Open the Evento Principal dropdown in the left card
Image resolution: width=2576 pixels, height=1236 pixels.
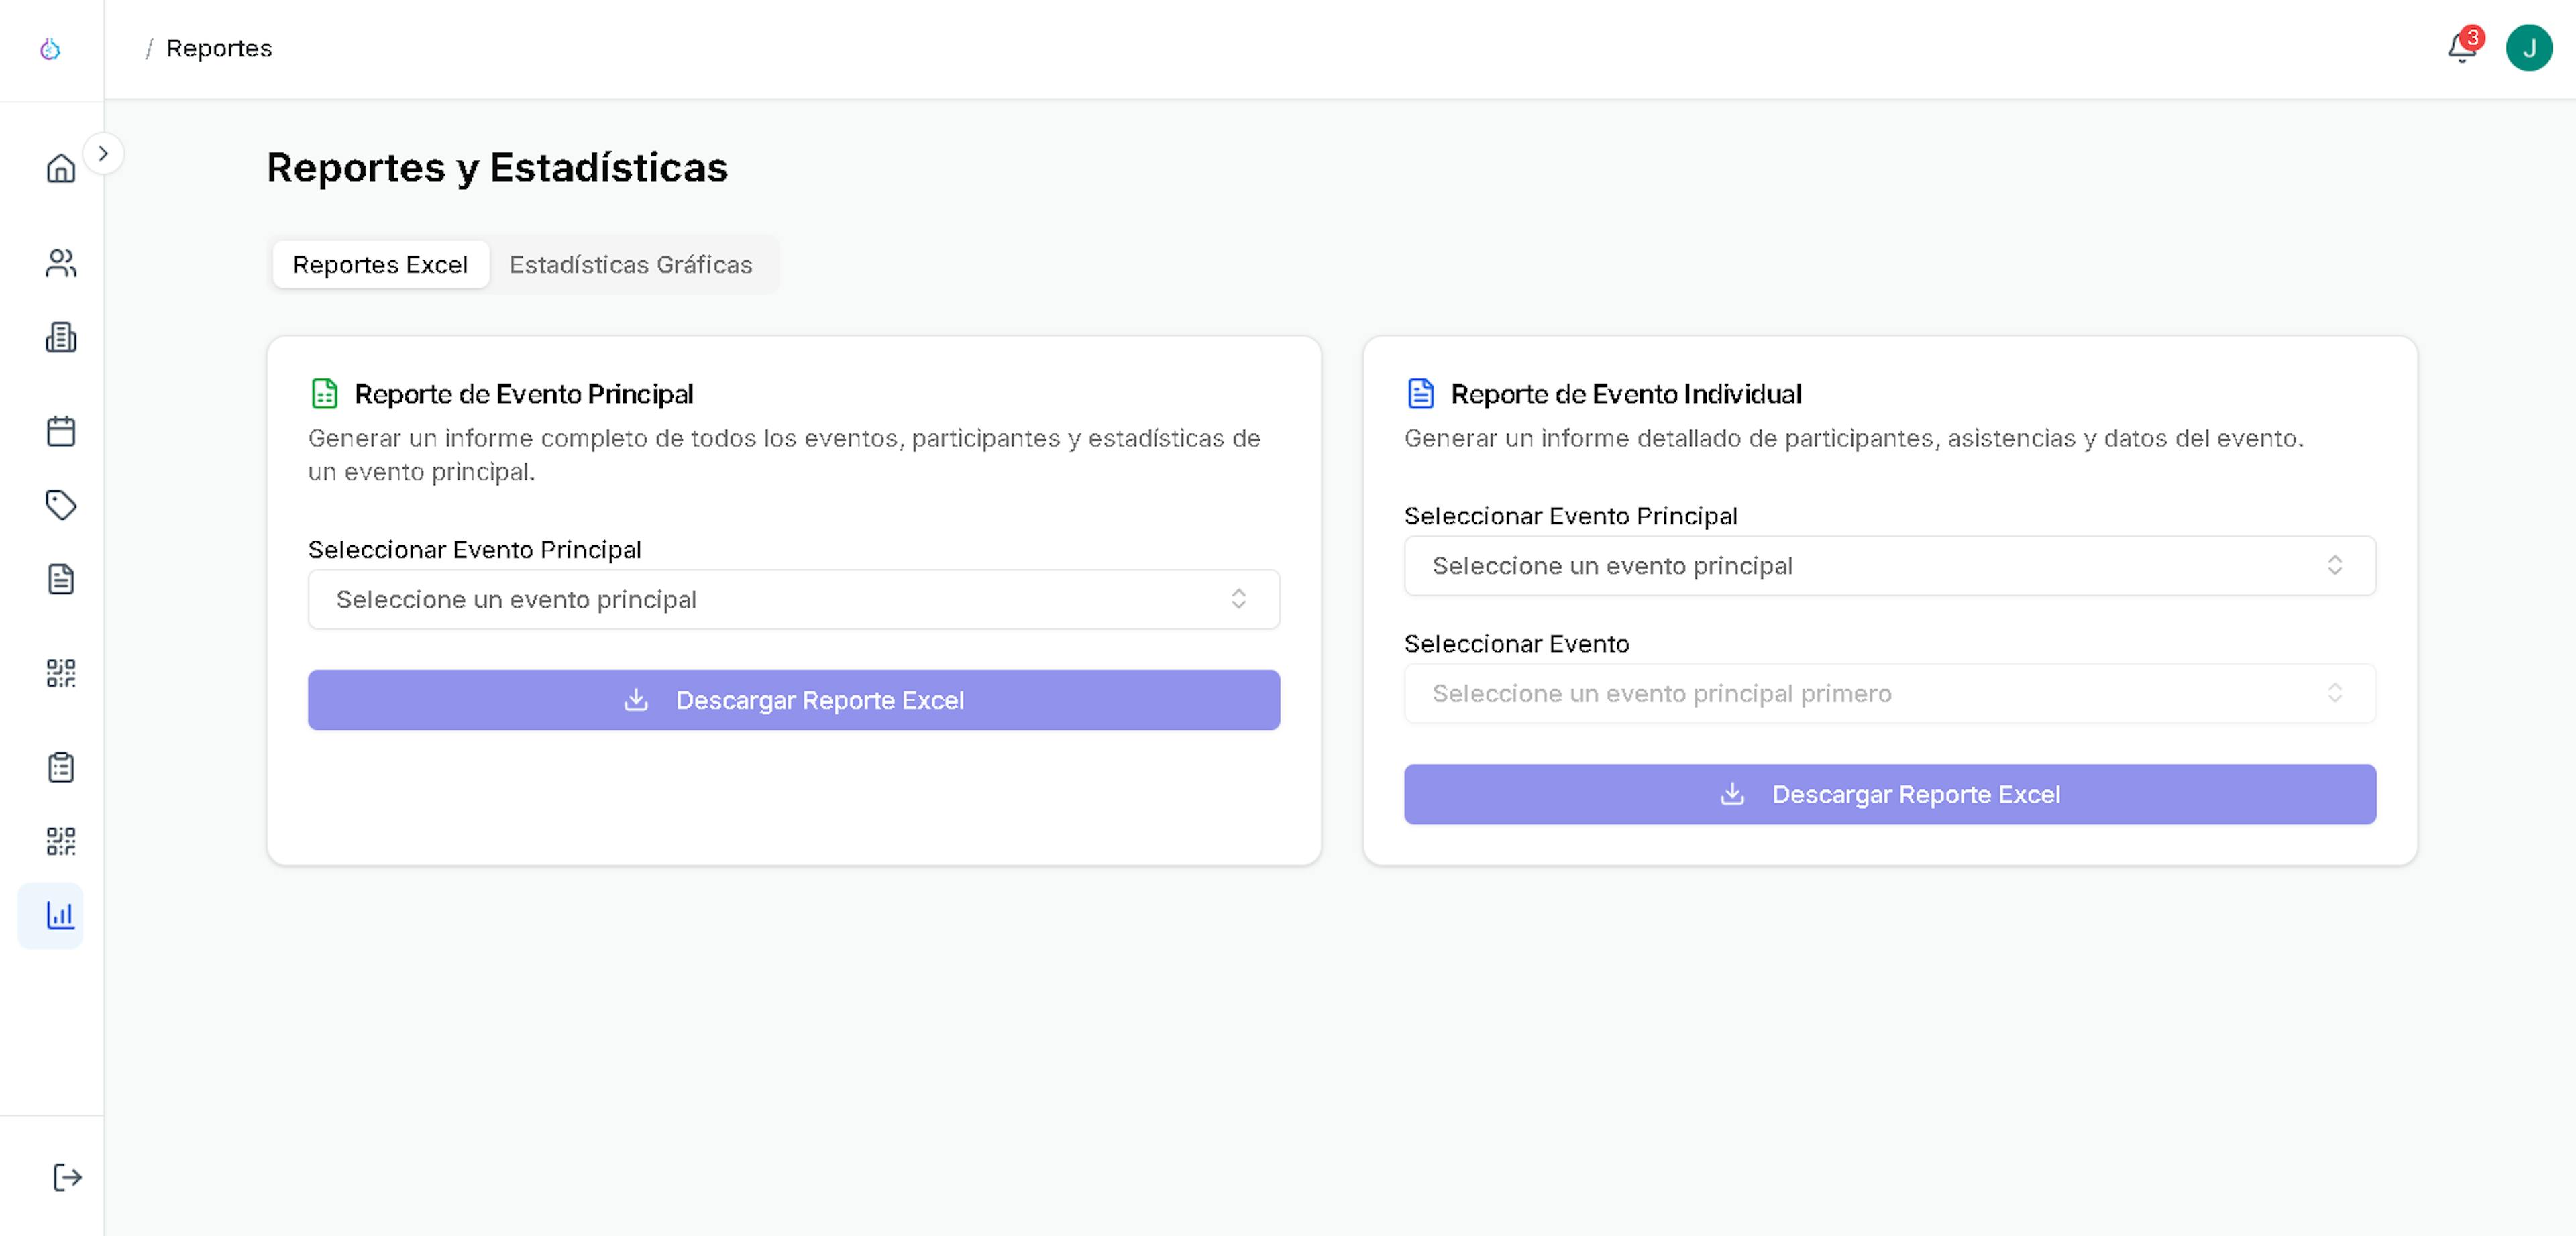coord(793,599)
